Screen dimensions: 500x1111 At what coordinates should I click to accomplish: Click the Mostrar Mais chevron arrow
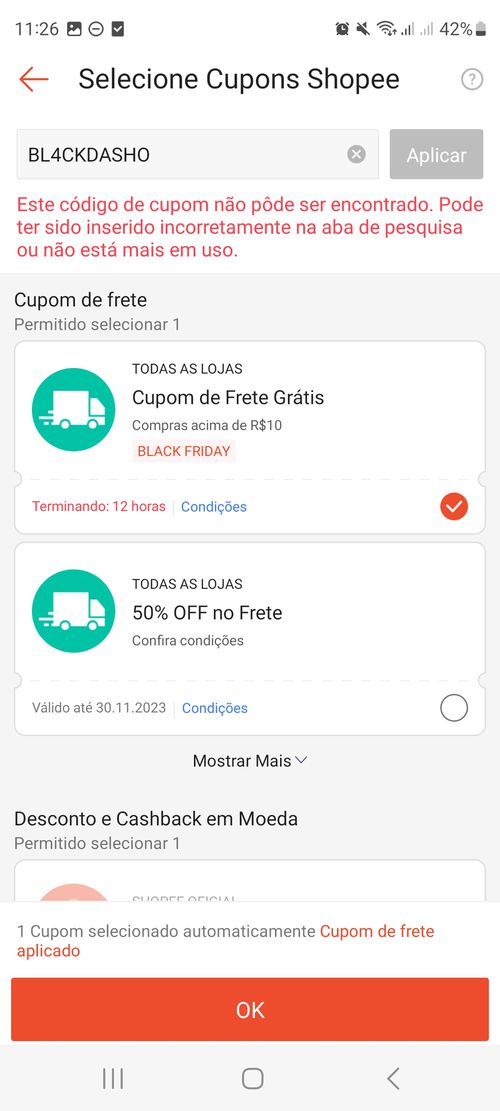tap(301, 760)
